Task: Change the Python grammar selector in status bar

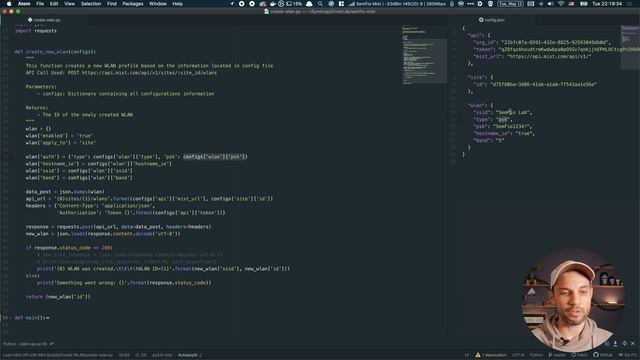Action: point(536,355)
